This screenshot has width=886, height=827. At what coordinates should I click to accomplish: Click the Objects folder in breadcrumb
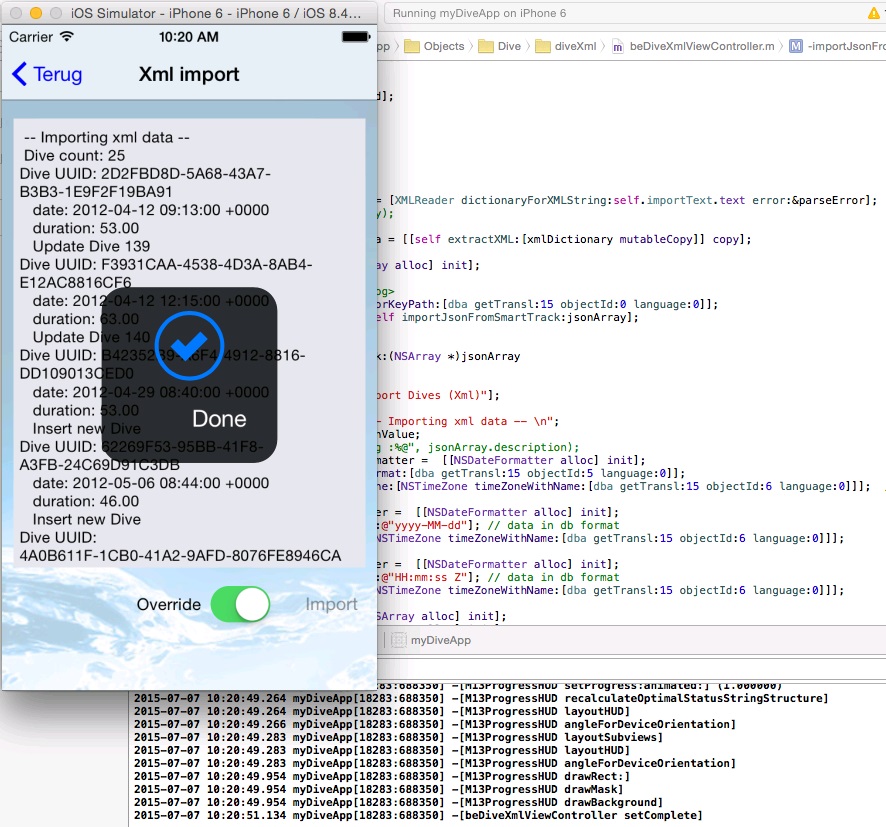(x=412, y=46)
